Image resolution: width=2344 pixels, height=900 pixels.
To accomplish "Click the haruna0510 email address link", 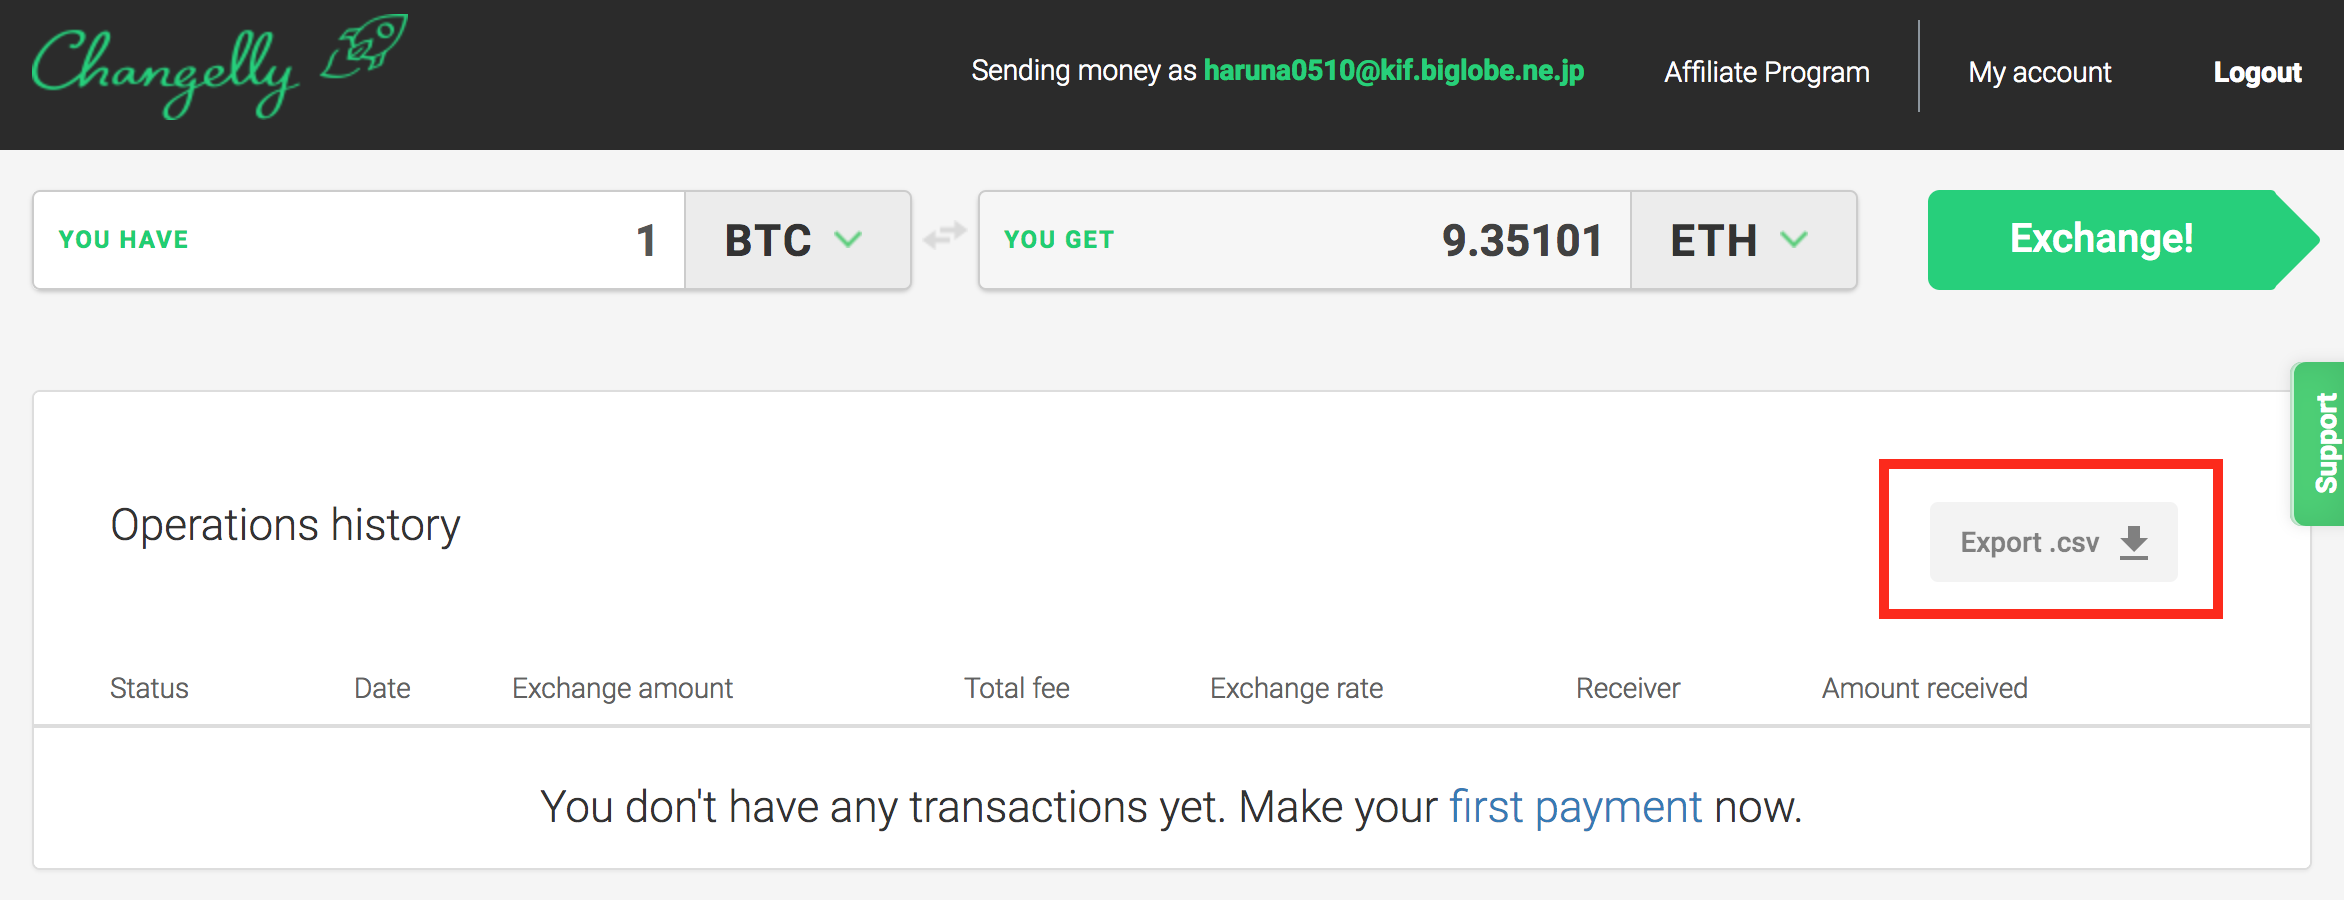I will (1394, 70).
